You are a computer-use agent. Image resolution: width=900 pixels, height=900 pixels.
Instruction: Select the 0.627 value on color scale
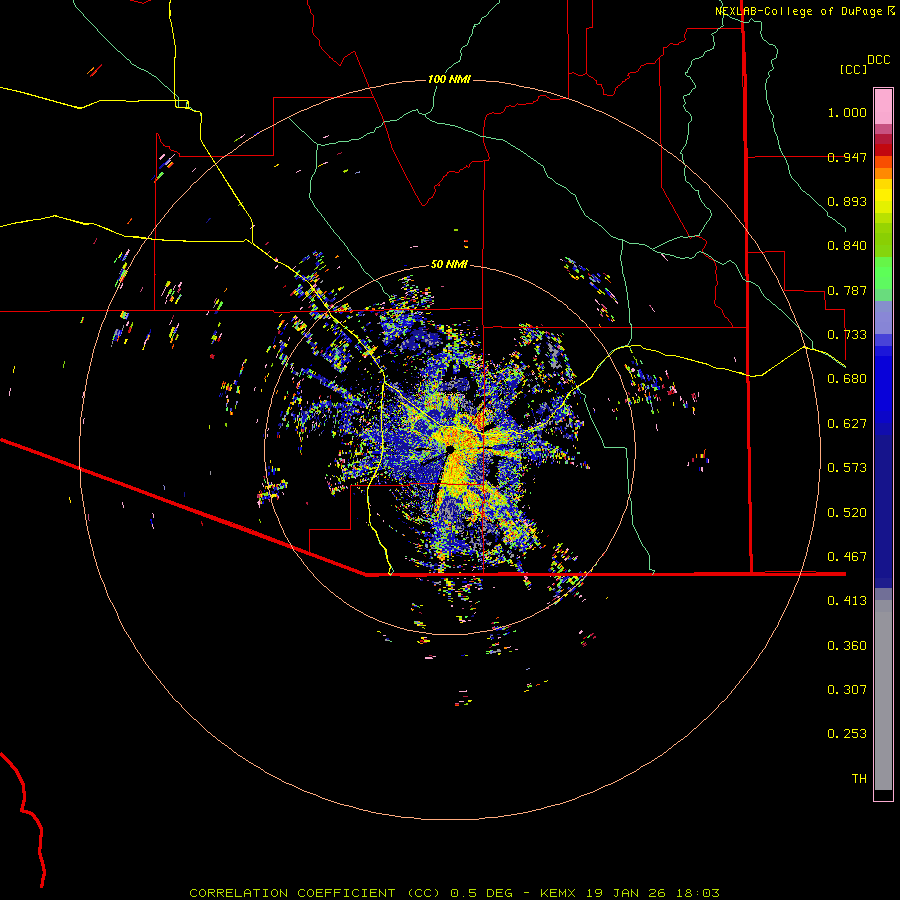coord(847,424)
